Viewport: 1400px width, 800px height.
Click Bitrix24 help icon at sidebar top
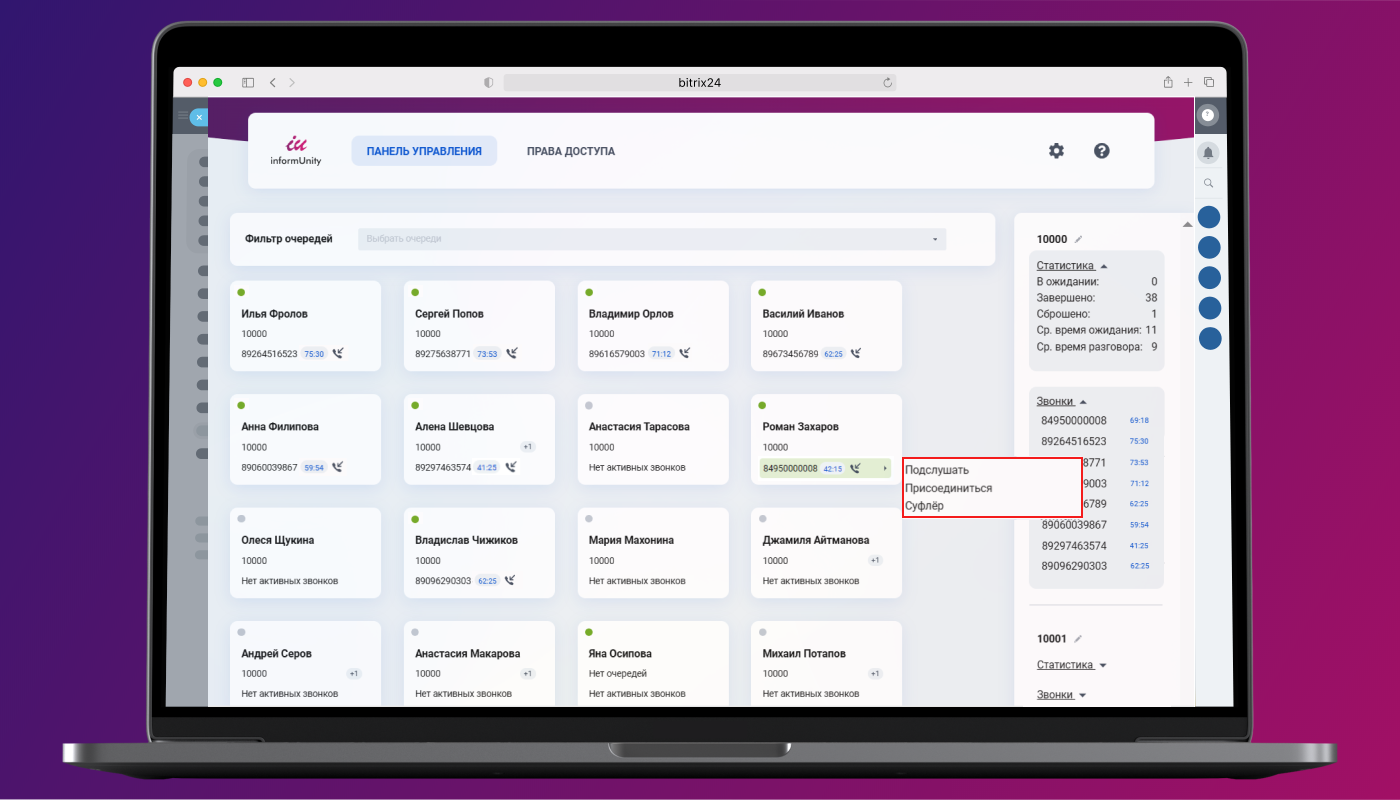[1208, 116]
